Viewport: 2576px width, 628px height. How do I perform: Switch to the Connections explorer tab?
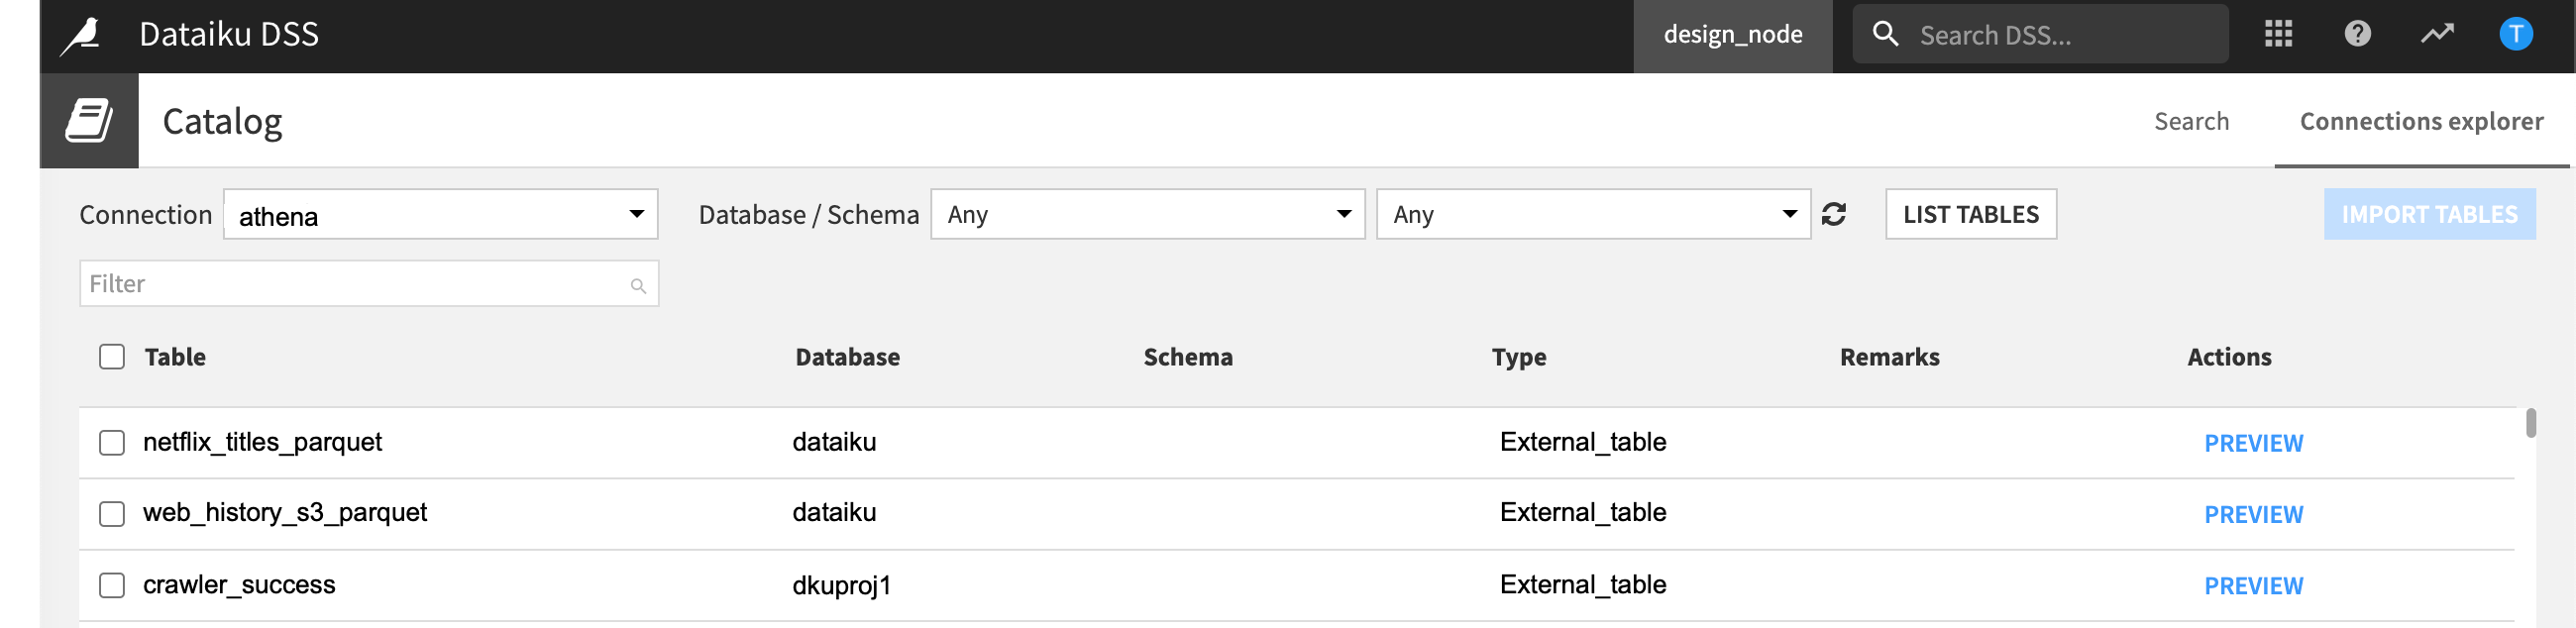click(x=2421, y=121)
